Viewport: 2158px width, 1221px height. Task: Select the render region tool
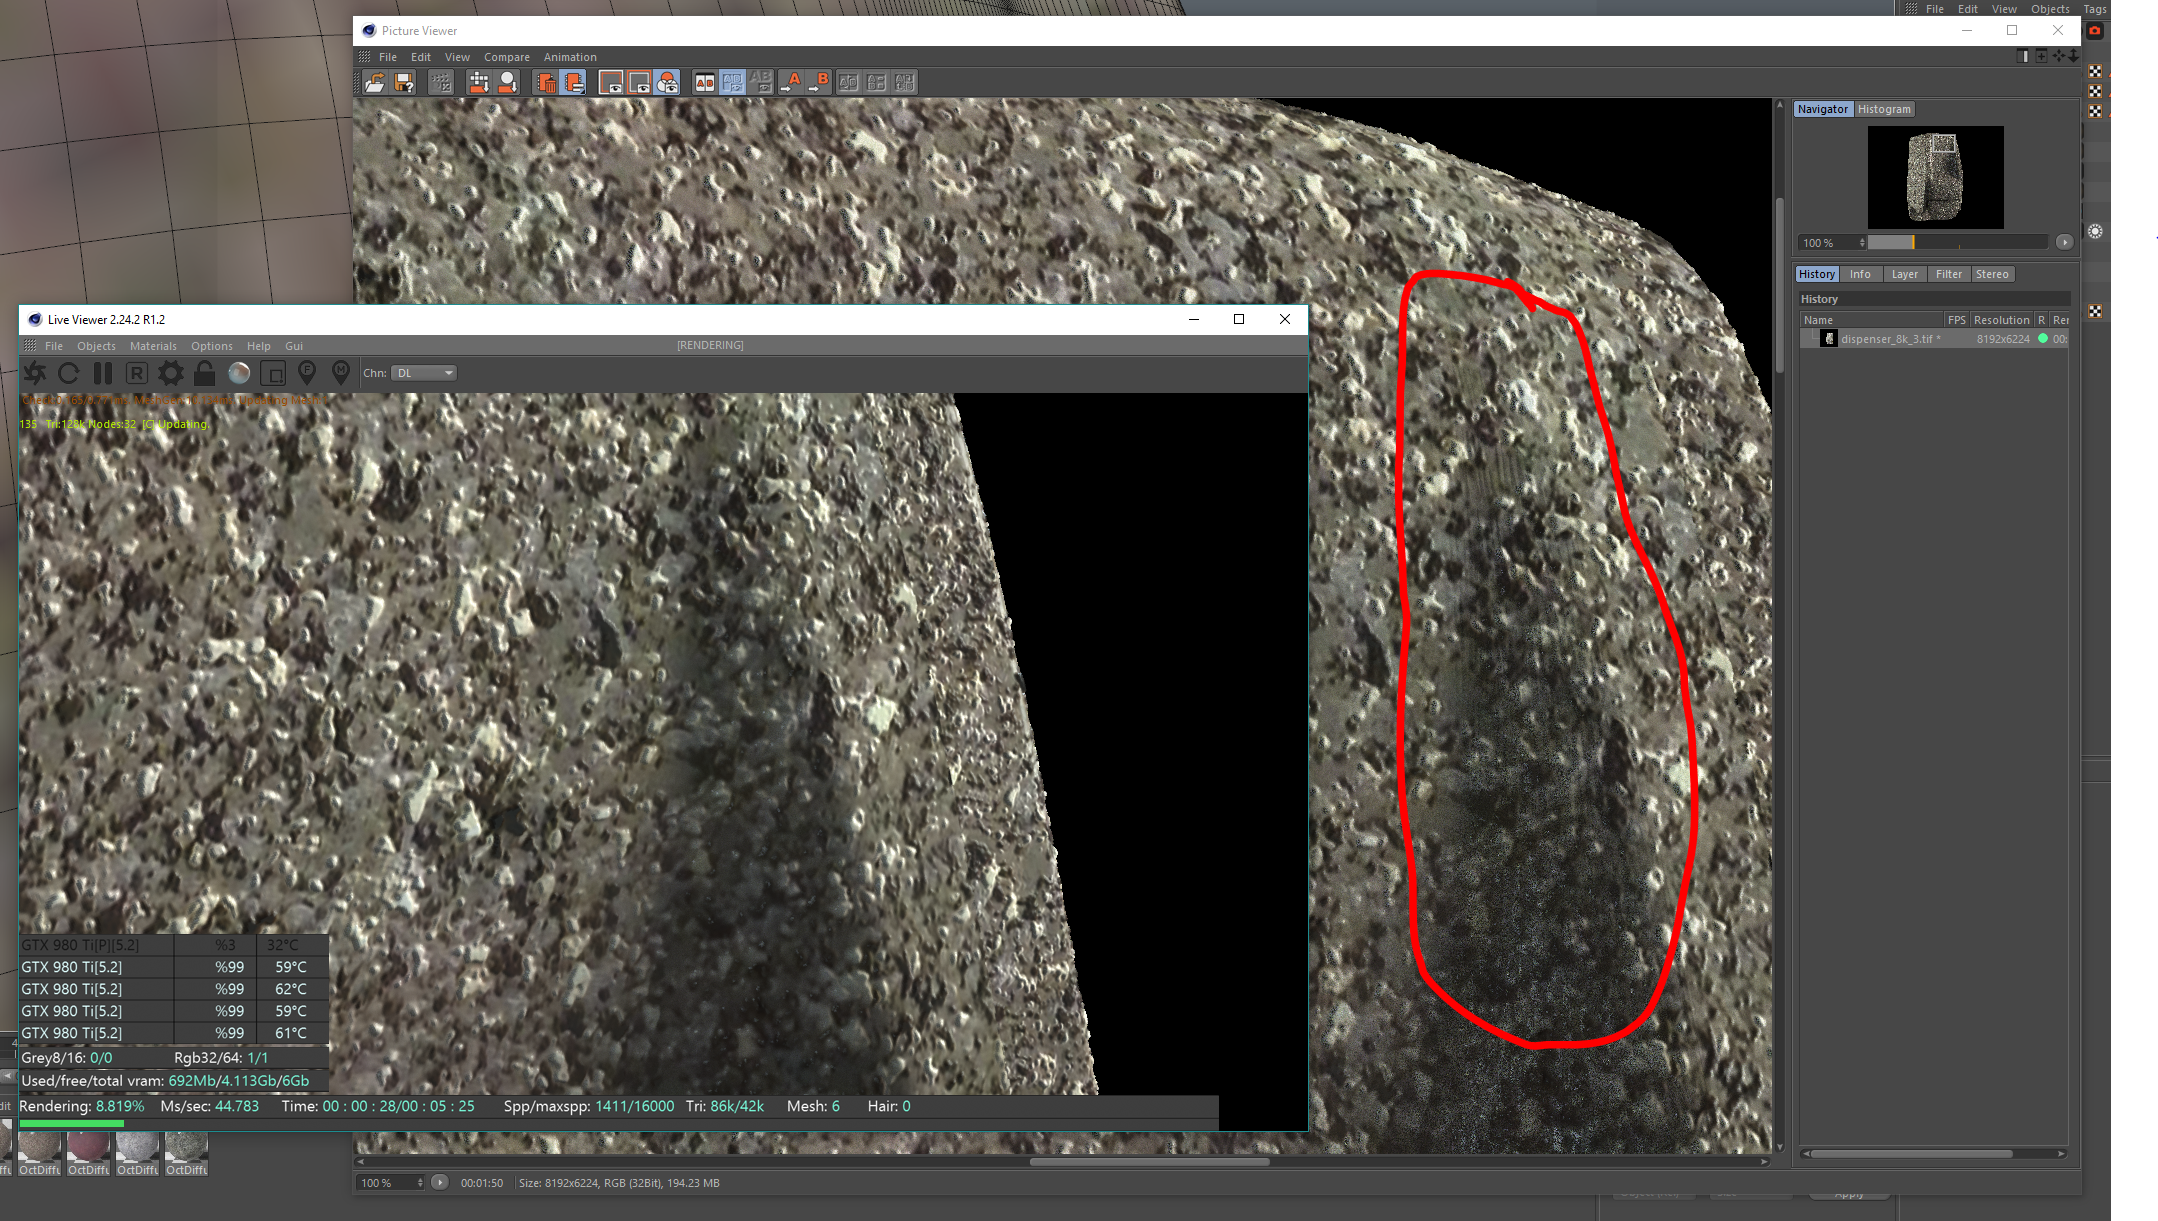pos(273,373)
